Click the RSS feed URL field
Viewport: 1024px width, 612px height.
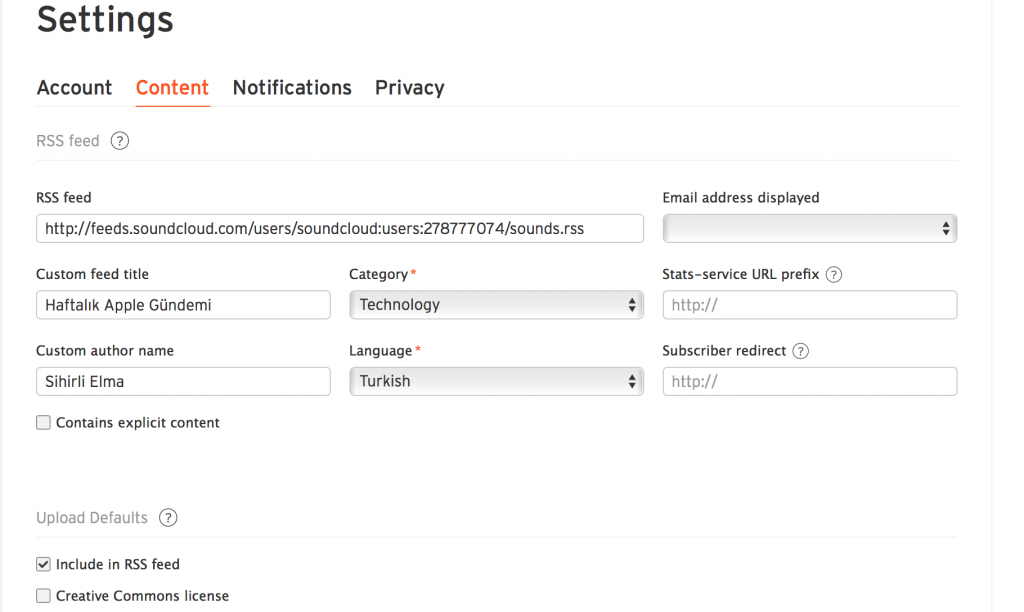339,229
